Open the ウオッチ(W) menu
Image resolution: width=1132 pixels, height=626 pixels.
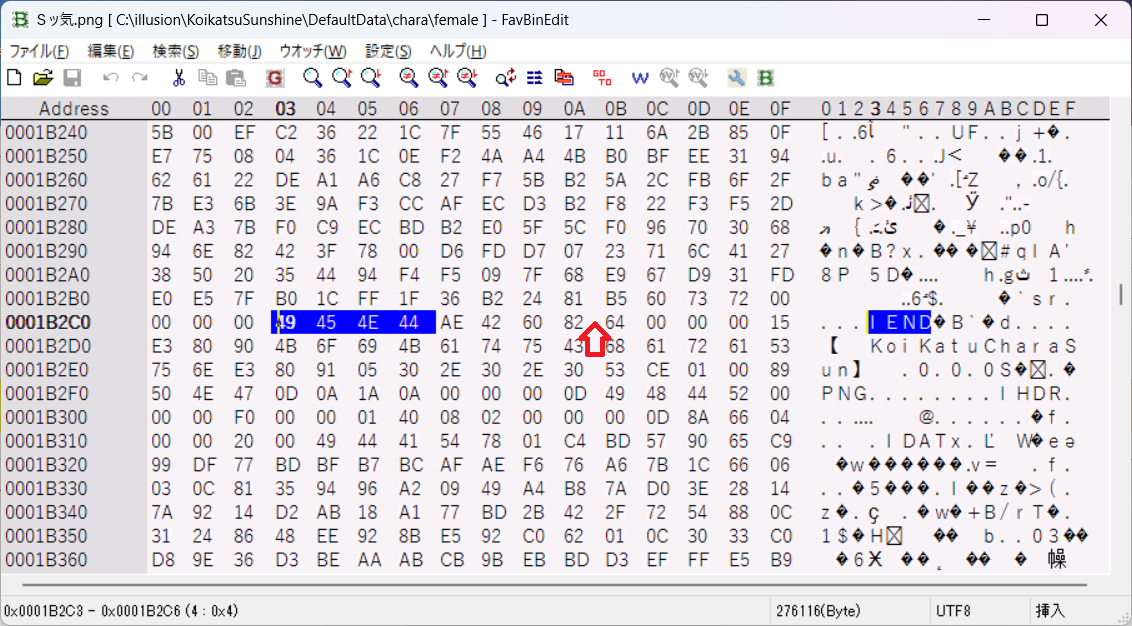[313, 51]
